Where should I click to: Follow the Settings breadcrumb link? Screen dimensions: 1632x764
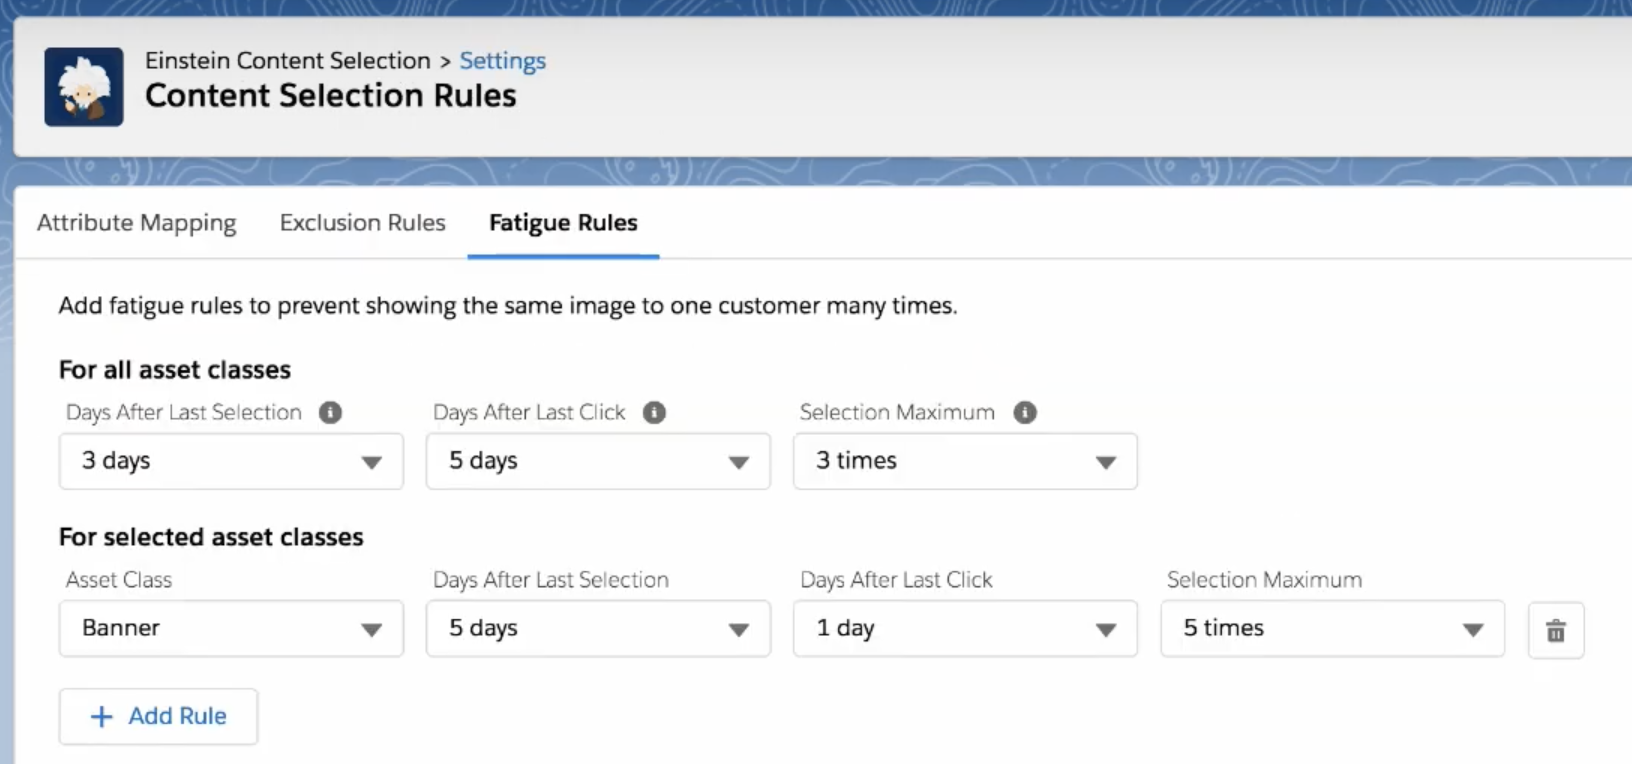[502, 61]
